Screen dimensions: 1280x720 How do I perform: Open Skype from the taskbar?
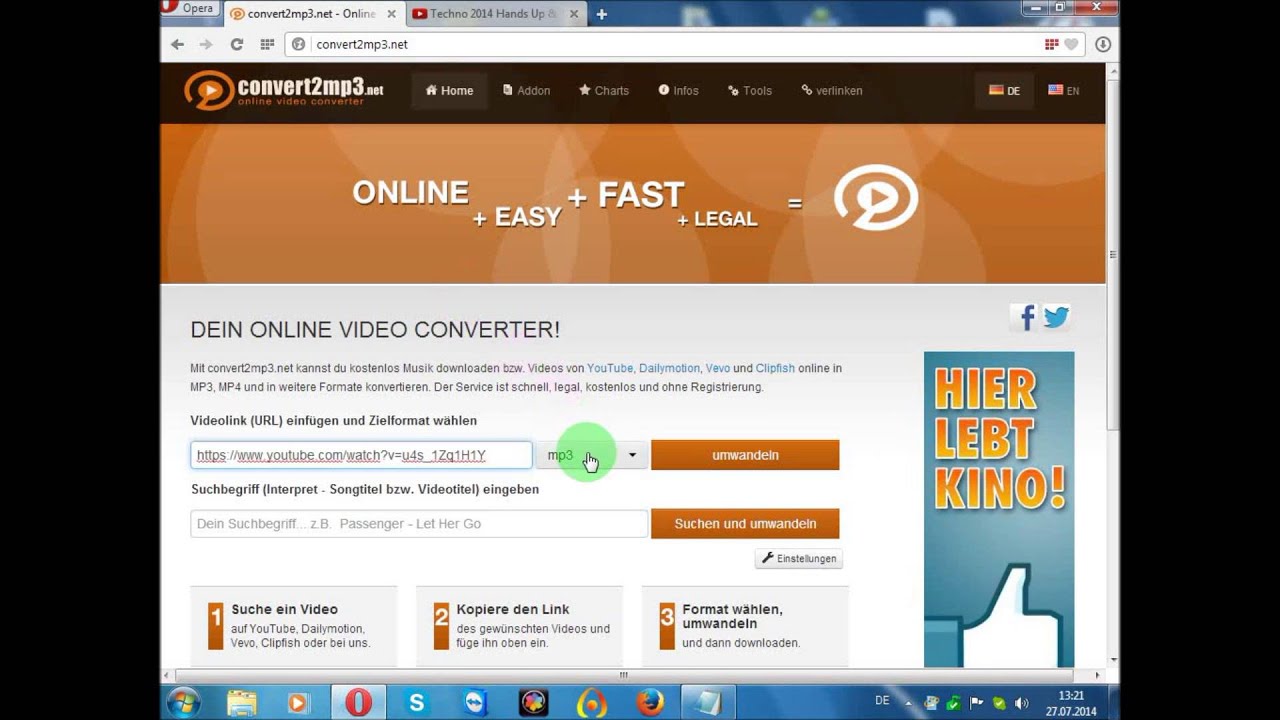tap(416, 703)
